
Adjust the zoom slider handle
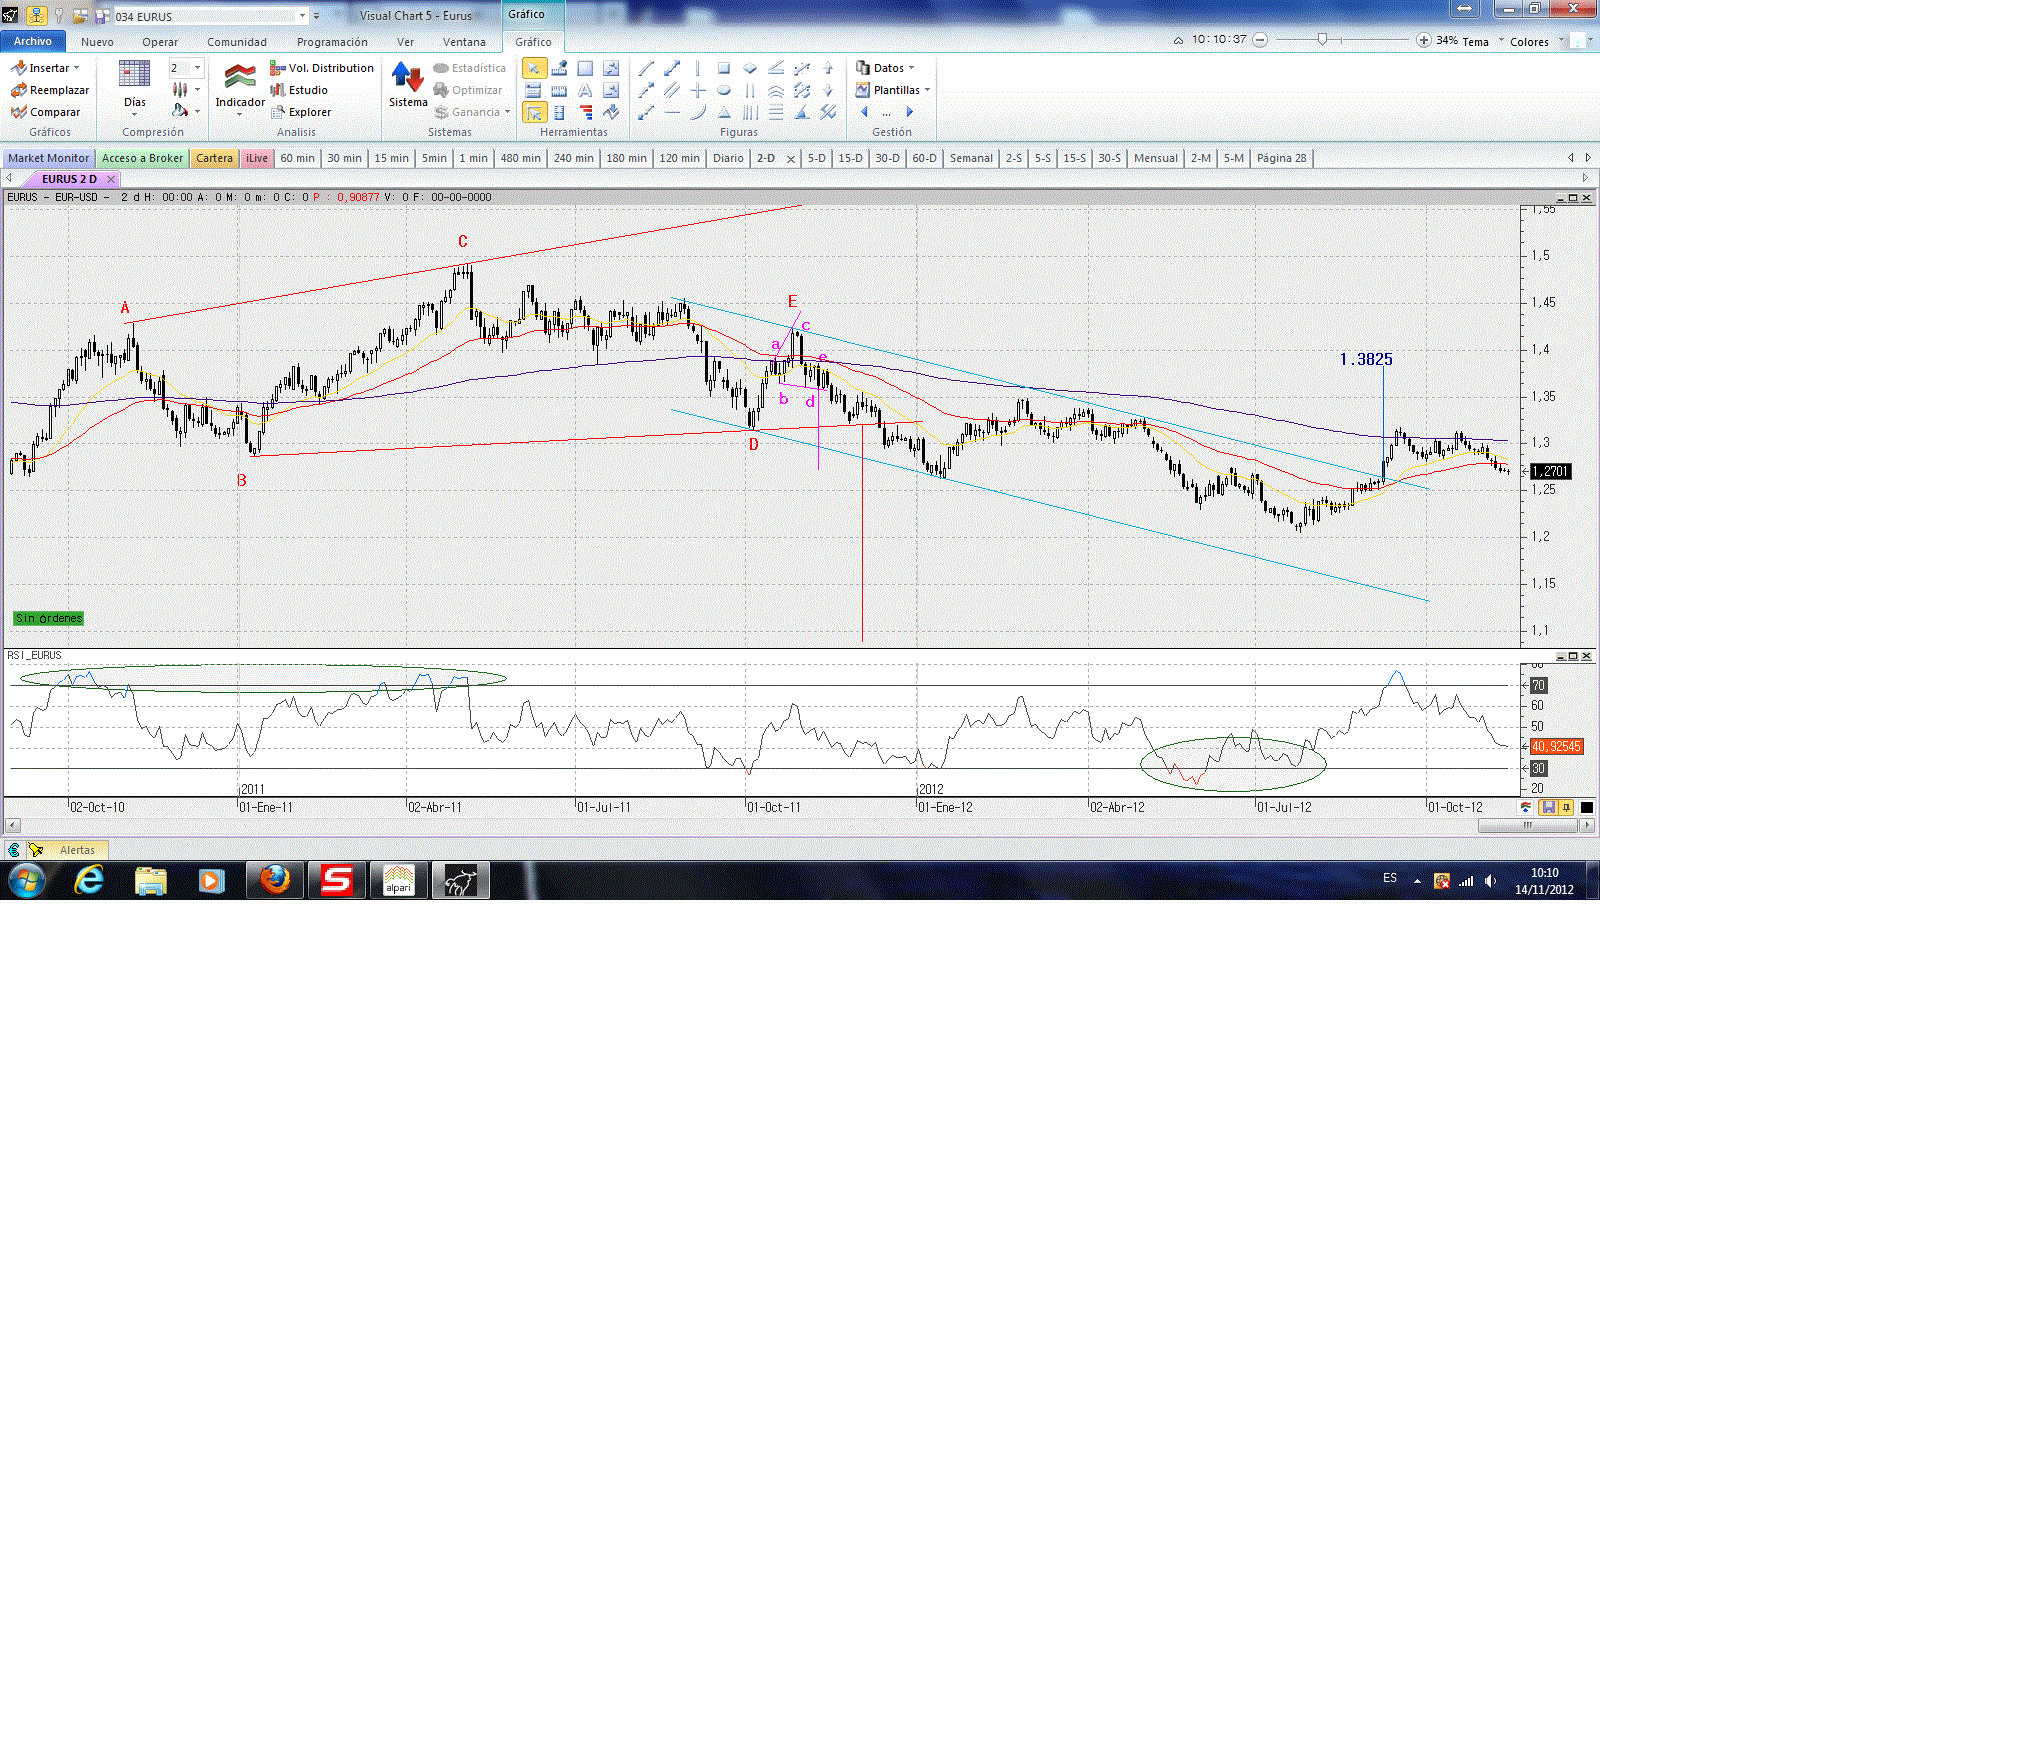tap(1322, 40)
